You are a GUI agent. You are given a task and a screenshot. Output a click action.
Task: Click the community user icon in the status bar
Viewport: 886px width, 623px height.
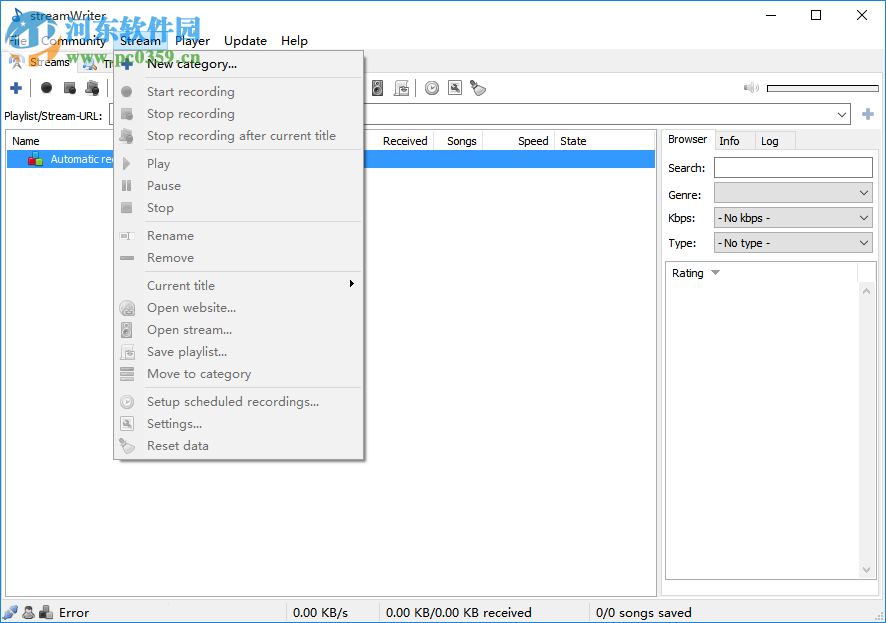[27, 612]
